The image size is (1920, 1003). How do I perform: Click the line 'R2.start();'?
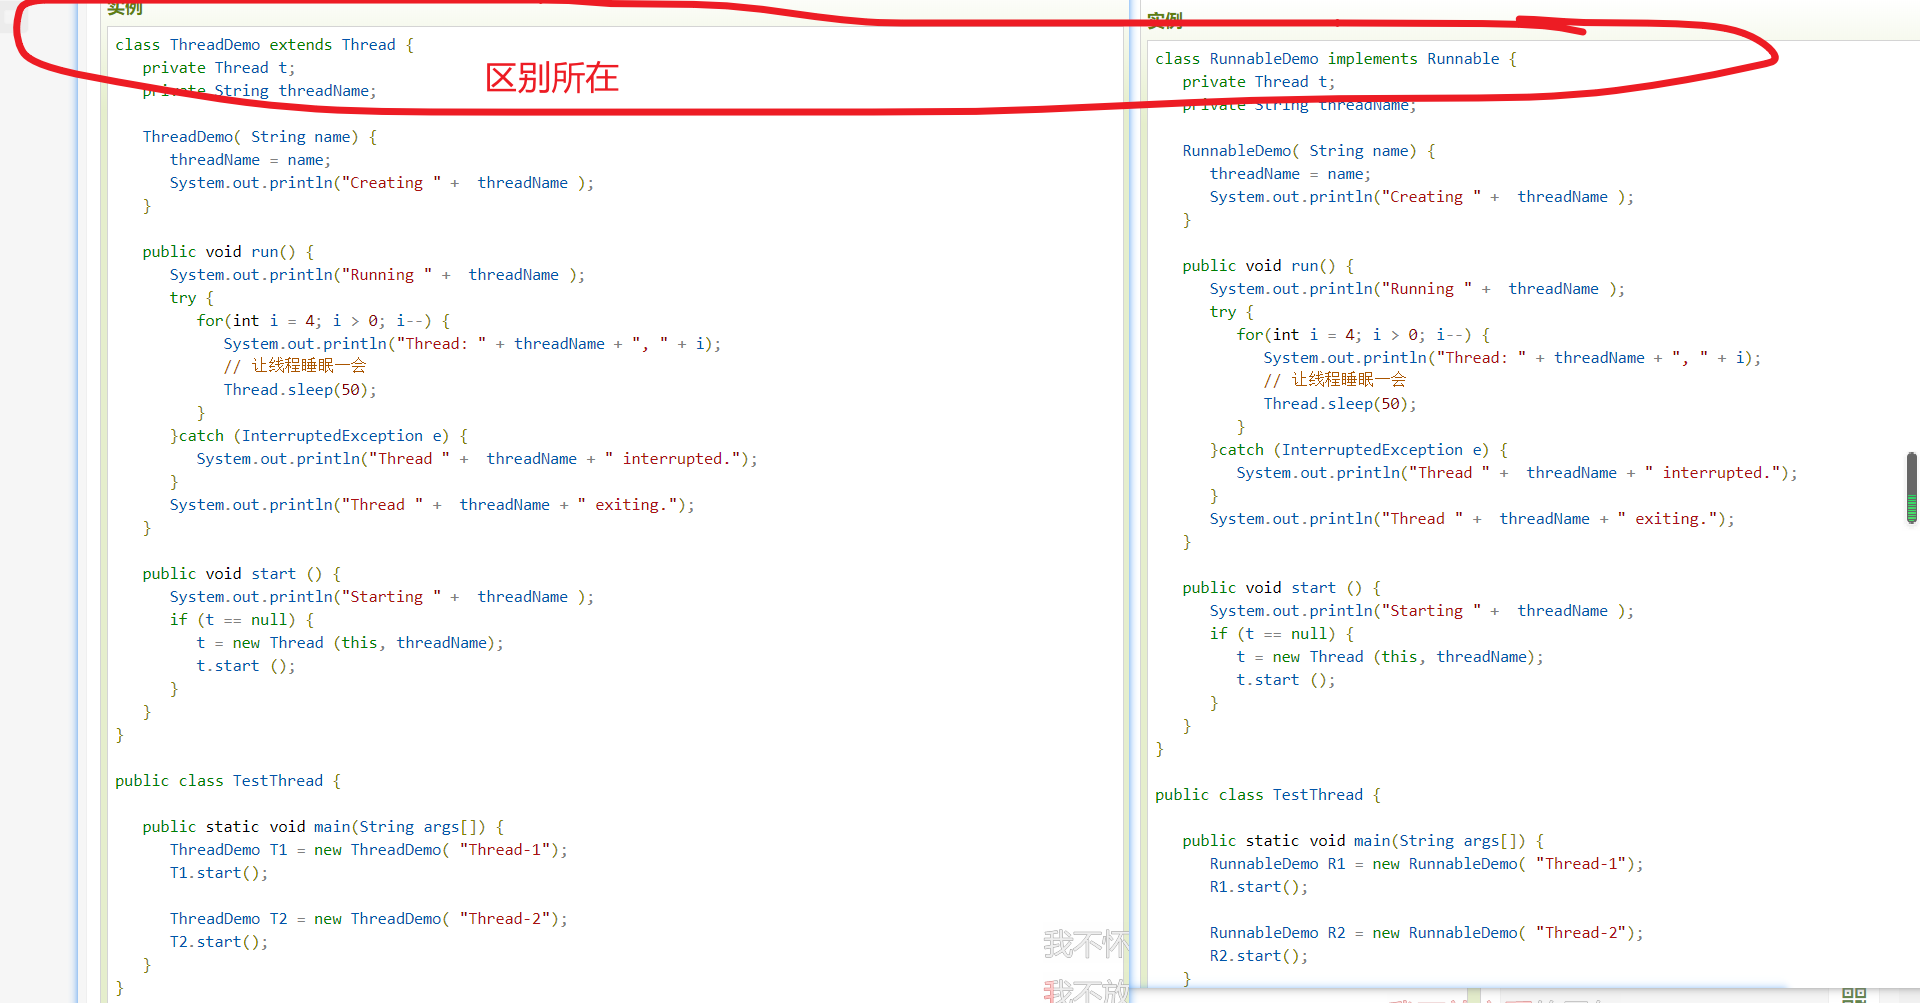1259,956
